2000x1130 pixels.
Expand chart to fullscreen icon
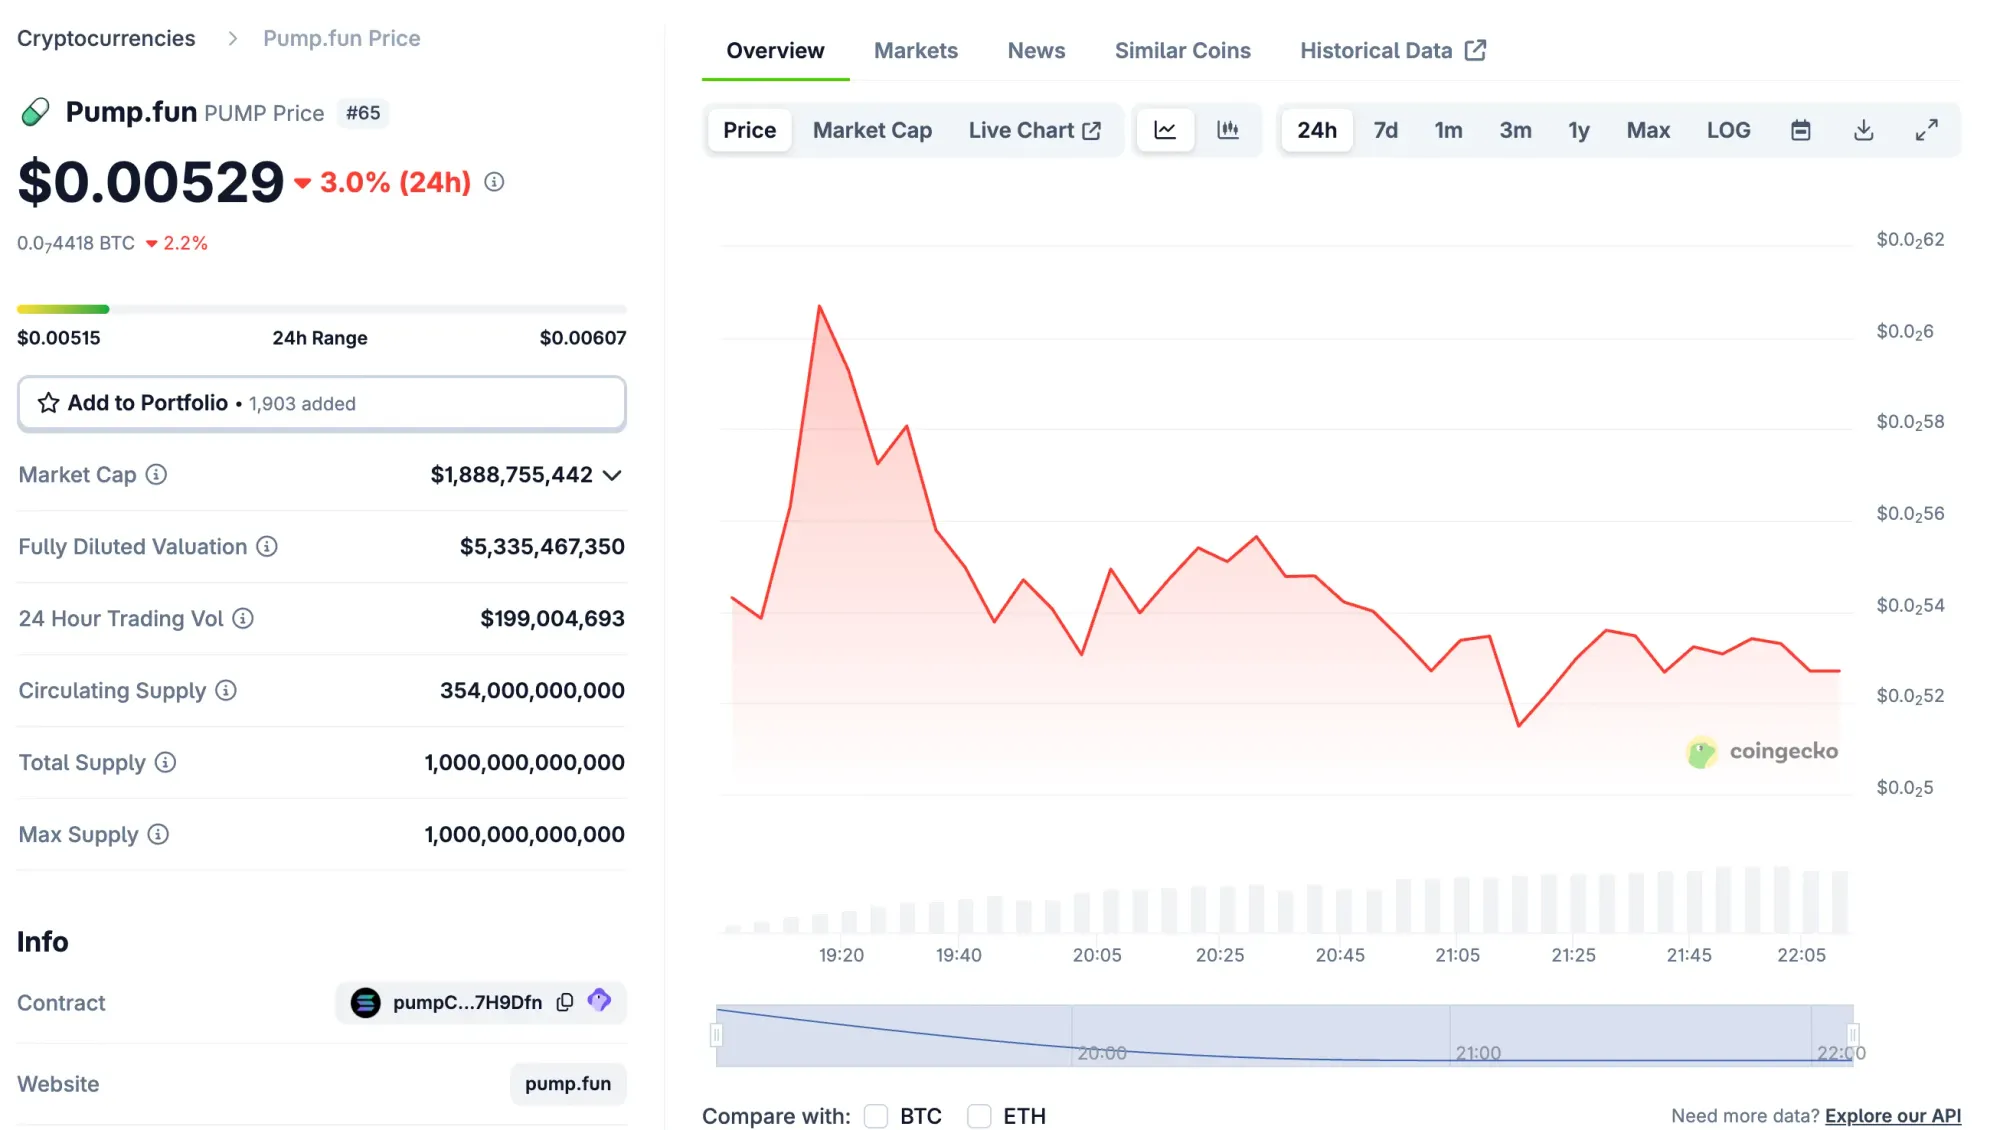coord(1927,130)
